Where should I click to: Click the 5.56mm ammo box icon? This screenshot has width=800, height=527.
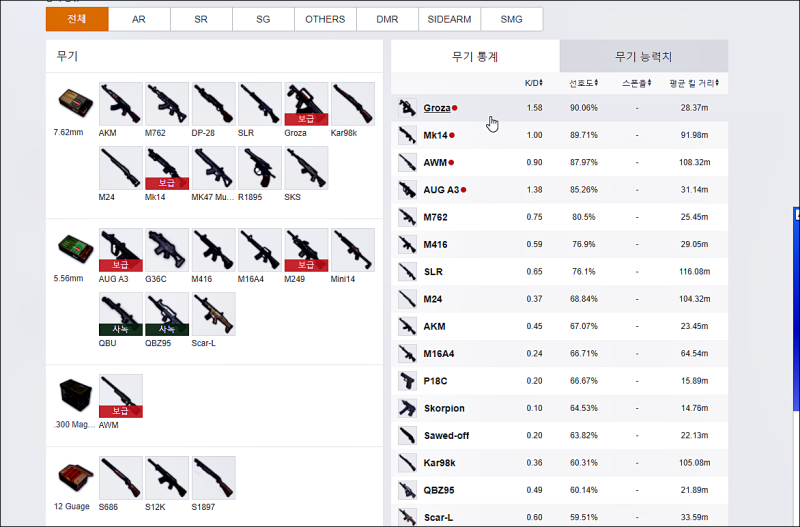click(x=75, y=248)
